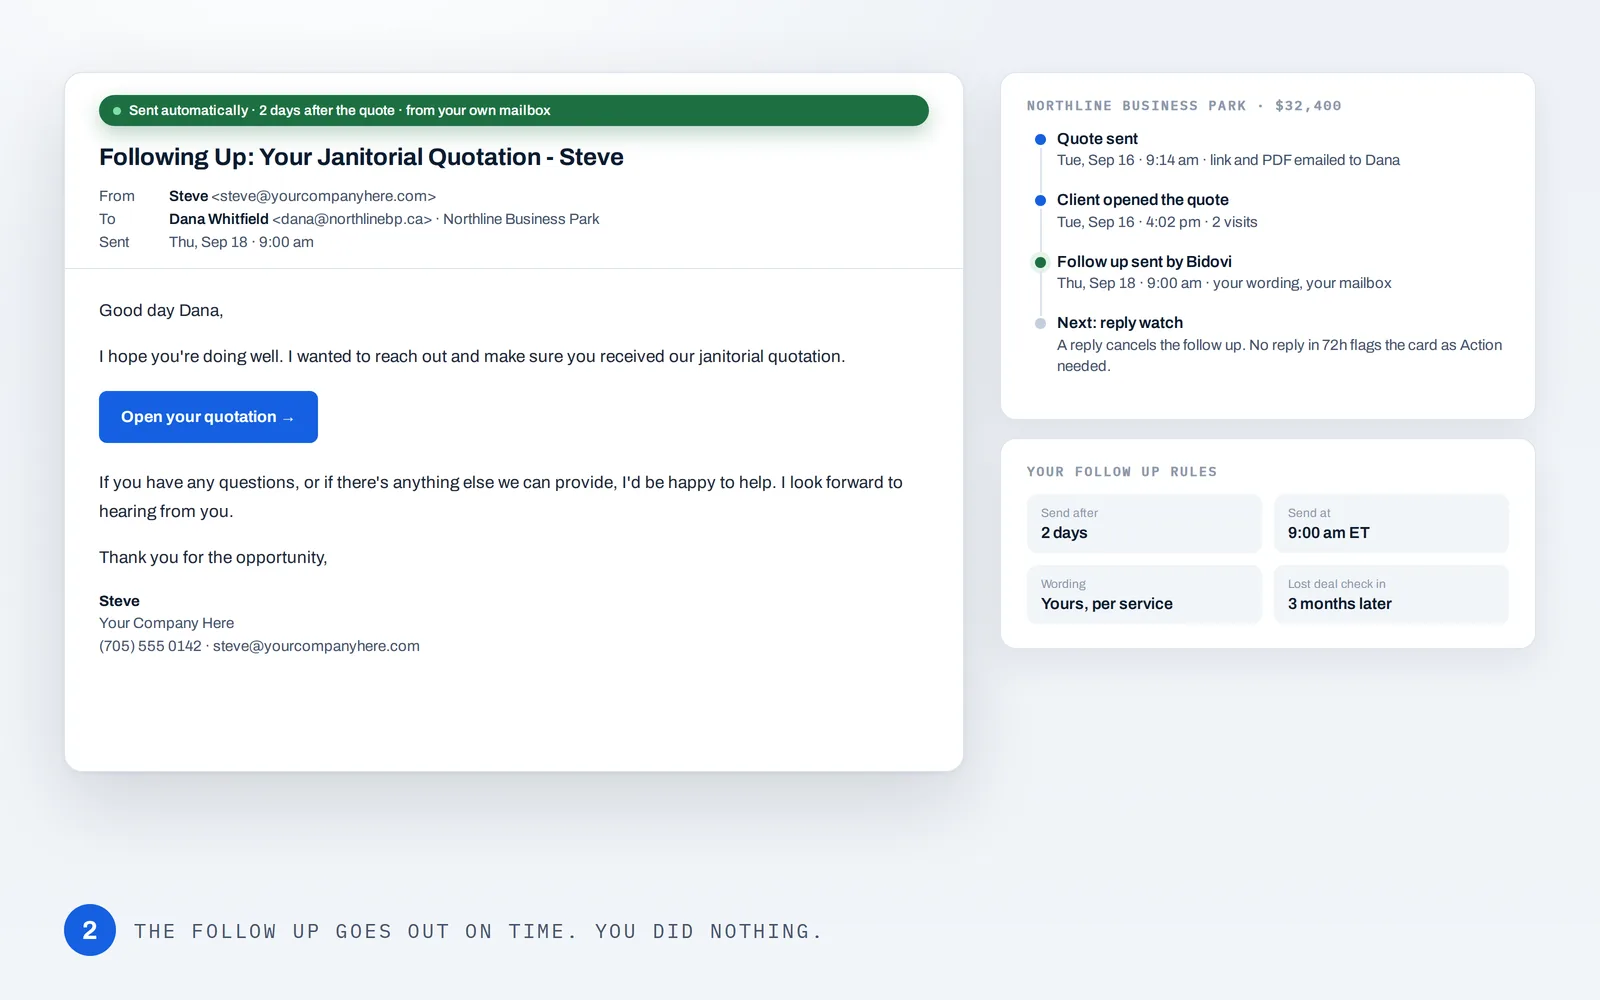The height and width of the screenshot is (1000, 1600).
Task: Click the green Follow up sent timeline dot
Action: [x=1040, y=262]
